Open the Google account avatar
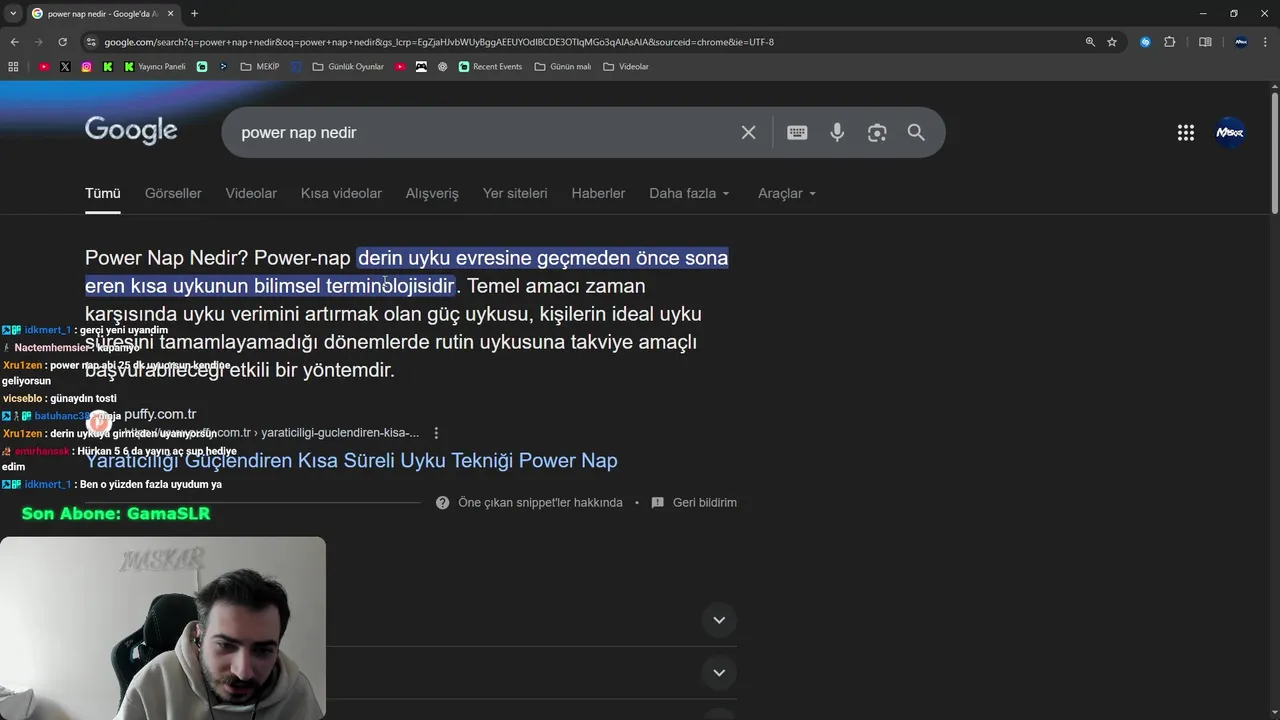The image size is (1280, 720). point(1230,132)
